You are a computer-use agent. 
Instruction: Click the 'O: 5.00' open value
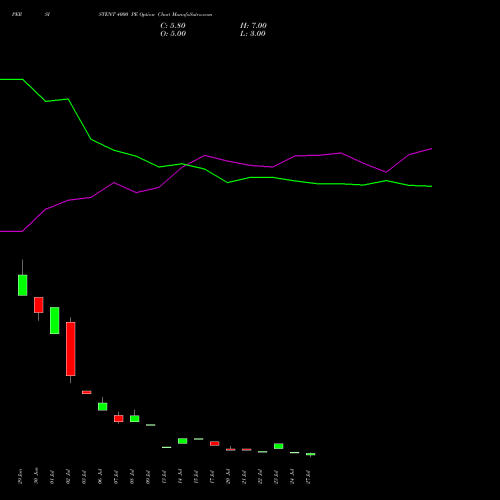click(173, 34)
